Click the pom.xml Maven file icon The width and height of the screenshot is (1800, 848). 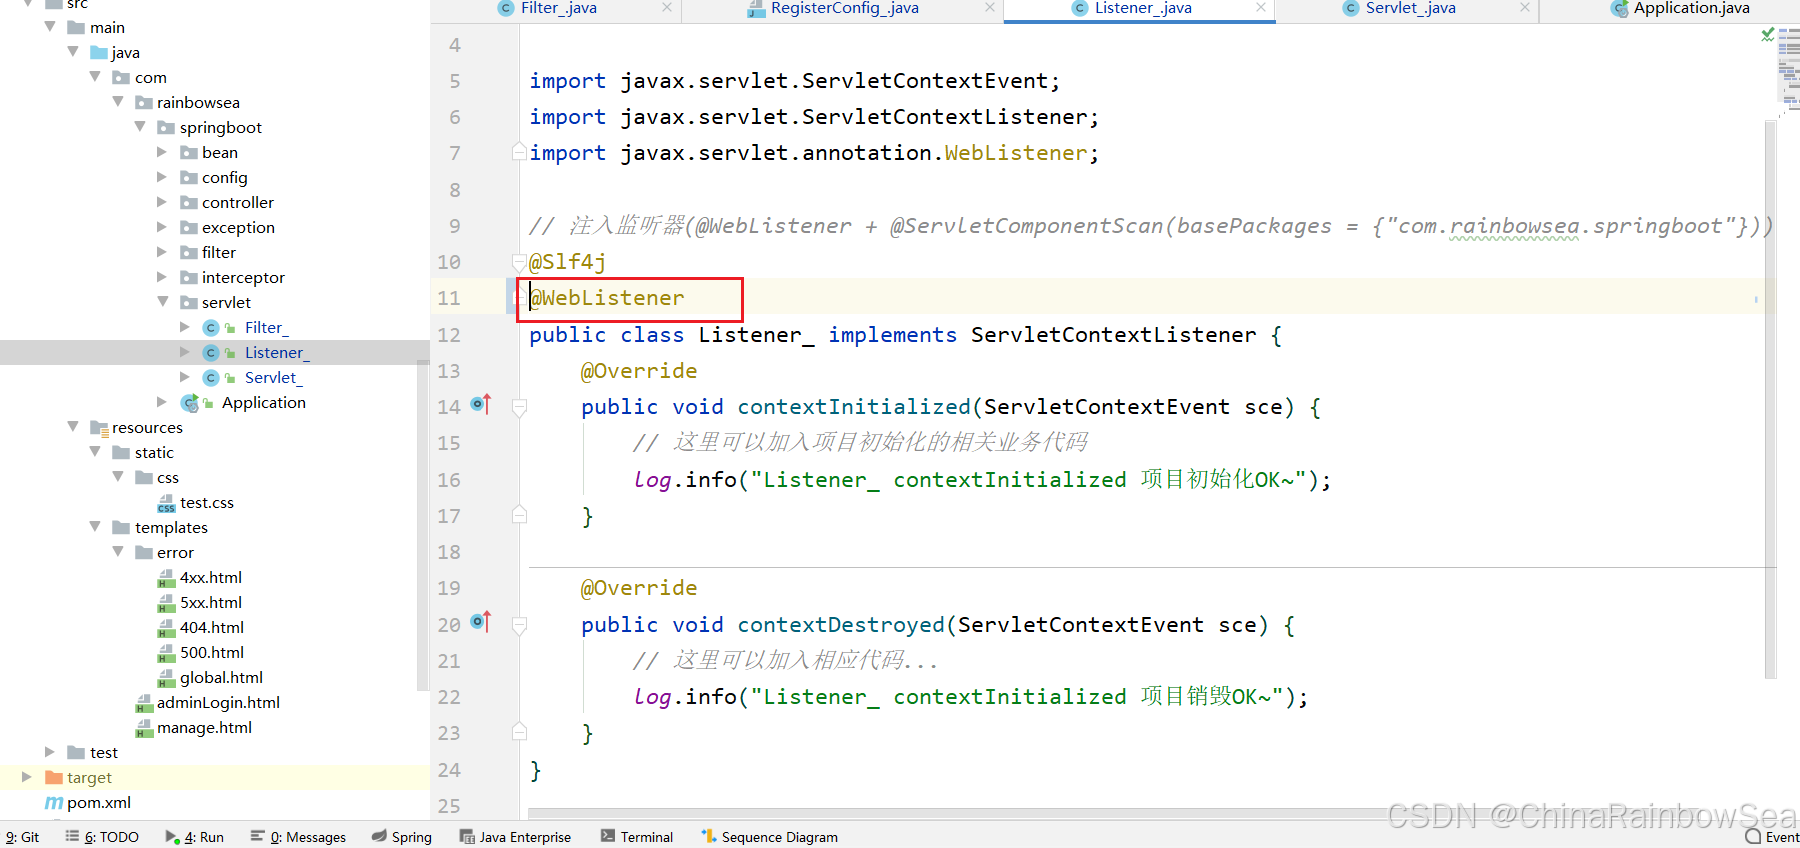(x=54, y=803)
